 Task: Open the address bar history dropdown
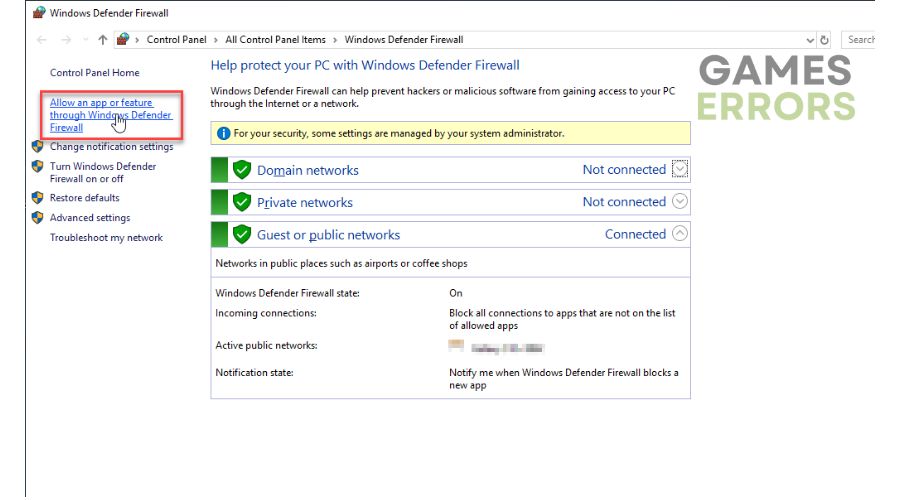810,40
